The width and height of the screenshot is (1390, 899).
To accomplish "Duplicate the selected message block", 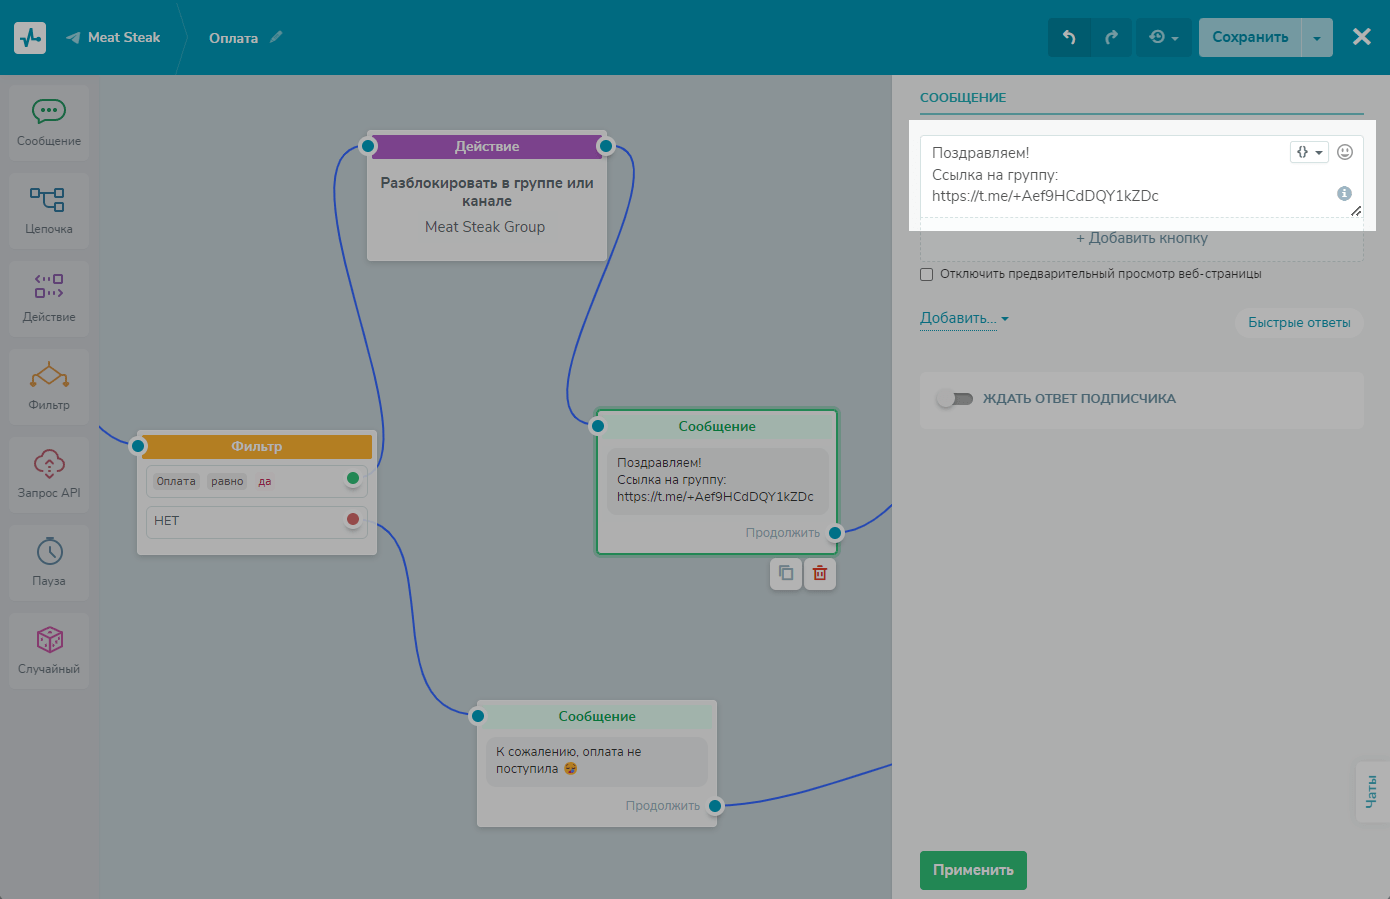I will coord(786,573).
